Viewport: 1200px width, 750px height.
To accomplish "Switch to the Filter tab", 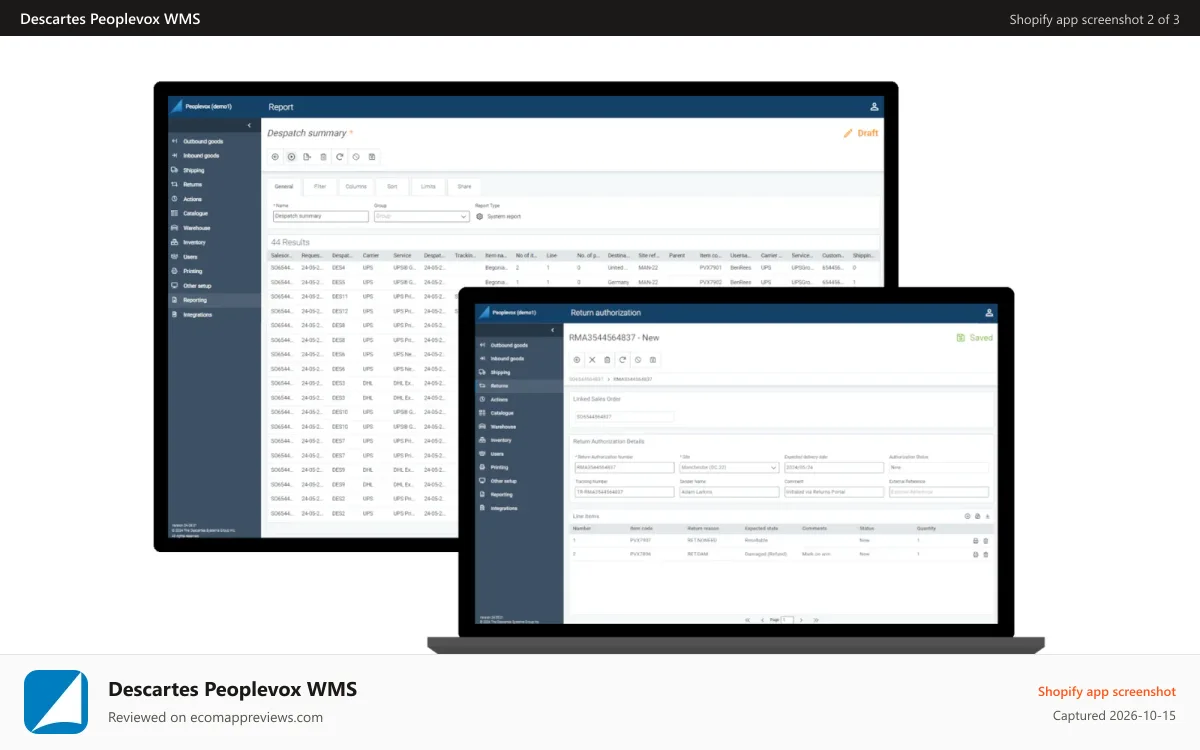I will click(x=320, y=186).
